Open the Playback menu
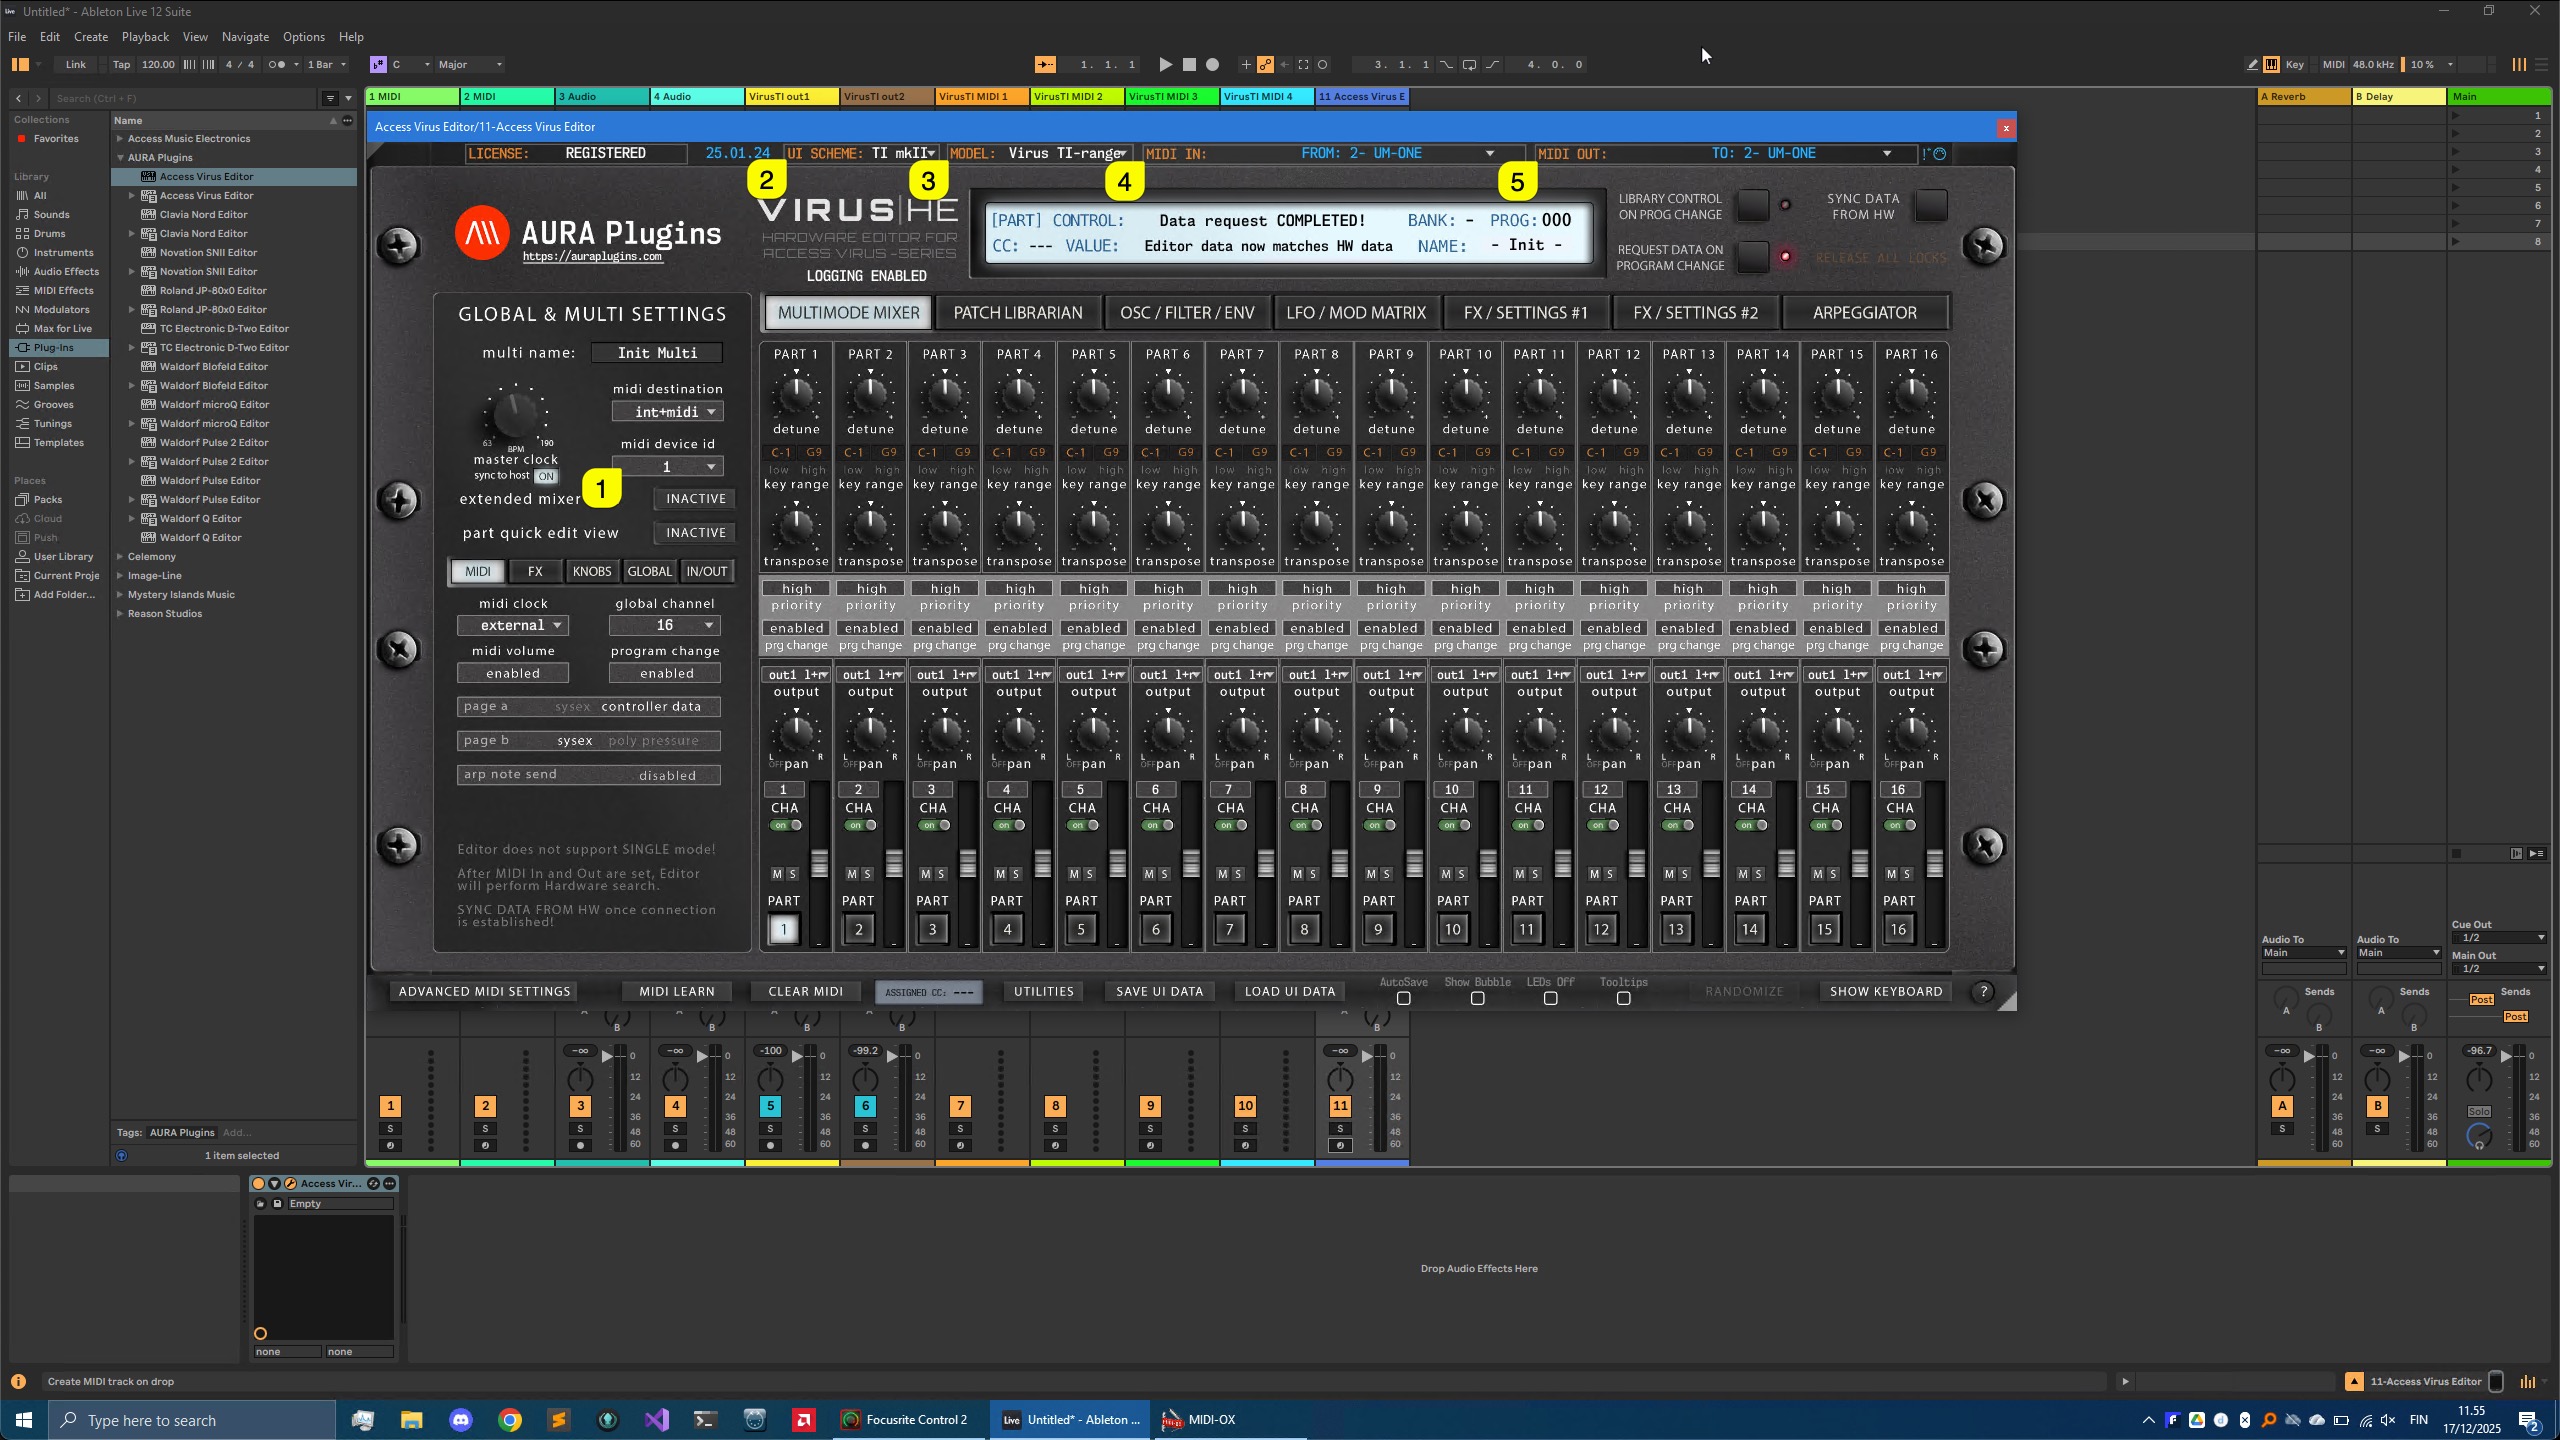The height and width of the screenshot is (1440, 2560). pos(145,36)
